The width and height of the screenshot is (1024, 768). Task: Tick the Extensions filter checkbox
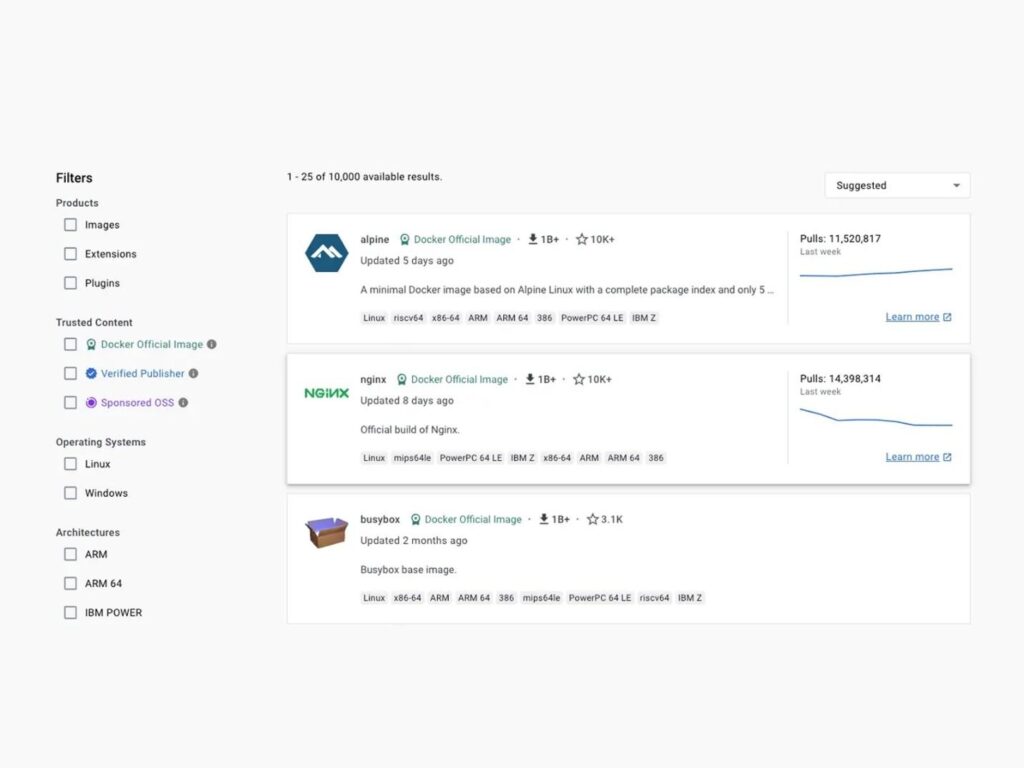[x=71, y=253]
